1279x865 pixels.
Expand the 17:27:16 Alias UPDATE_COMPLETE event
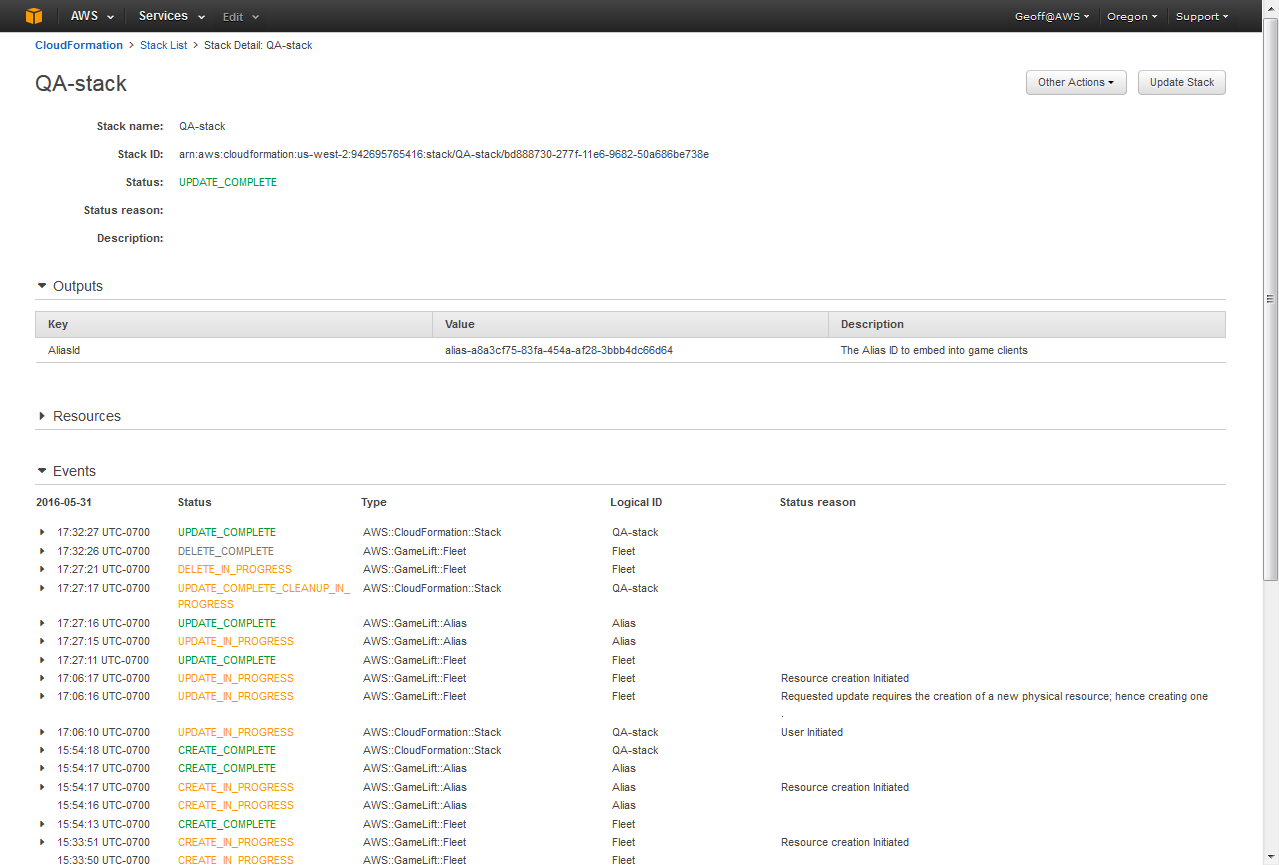(x=42, y=623)
